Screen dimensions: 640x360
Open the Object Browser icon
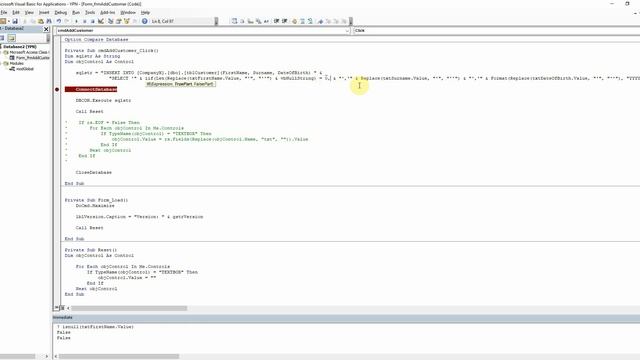tap(127, 21)
